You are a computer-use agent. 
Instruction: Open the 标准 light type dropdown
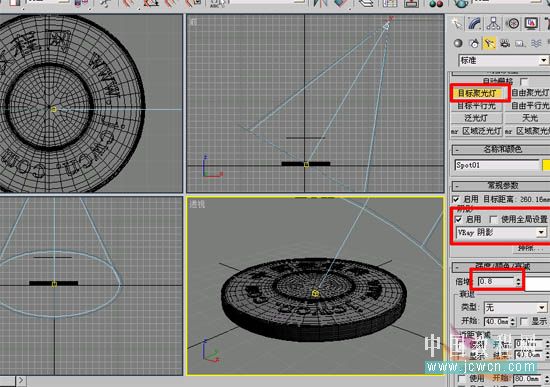click(503, 61)
